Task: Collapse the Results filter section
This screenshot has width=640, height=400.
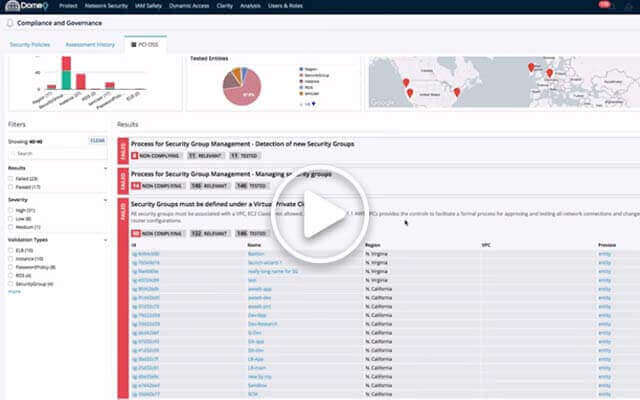Action: pos(105,168)
